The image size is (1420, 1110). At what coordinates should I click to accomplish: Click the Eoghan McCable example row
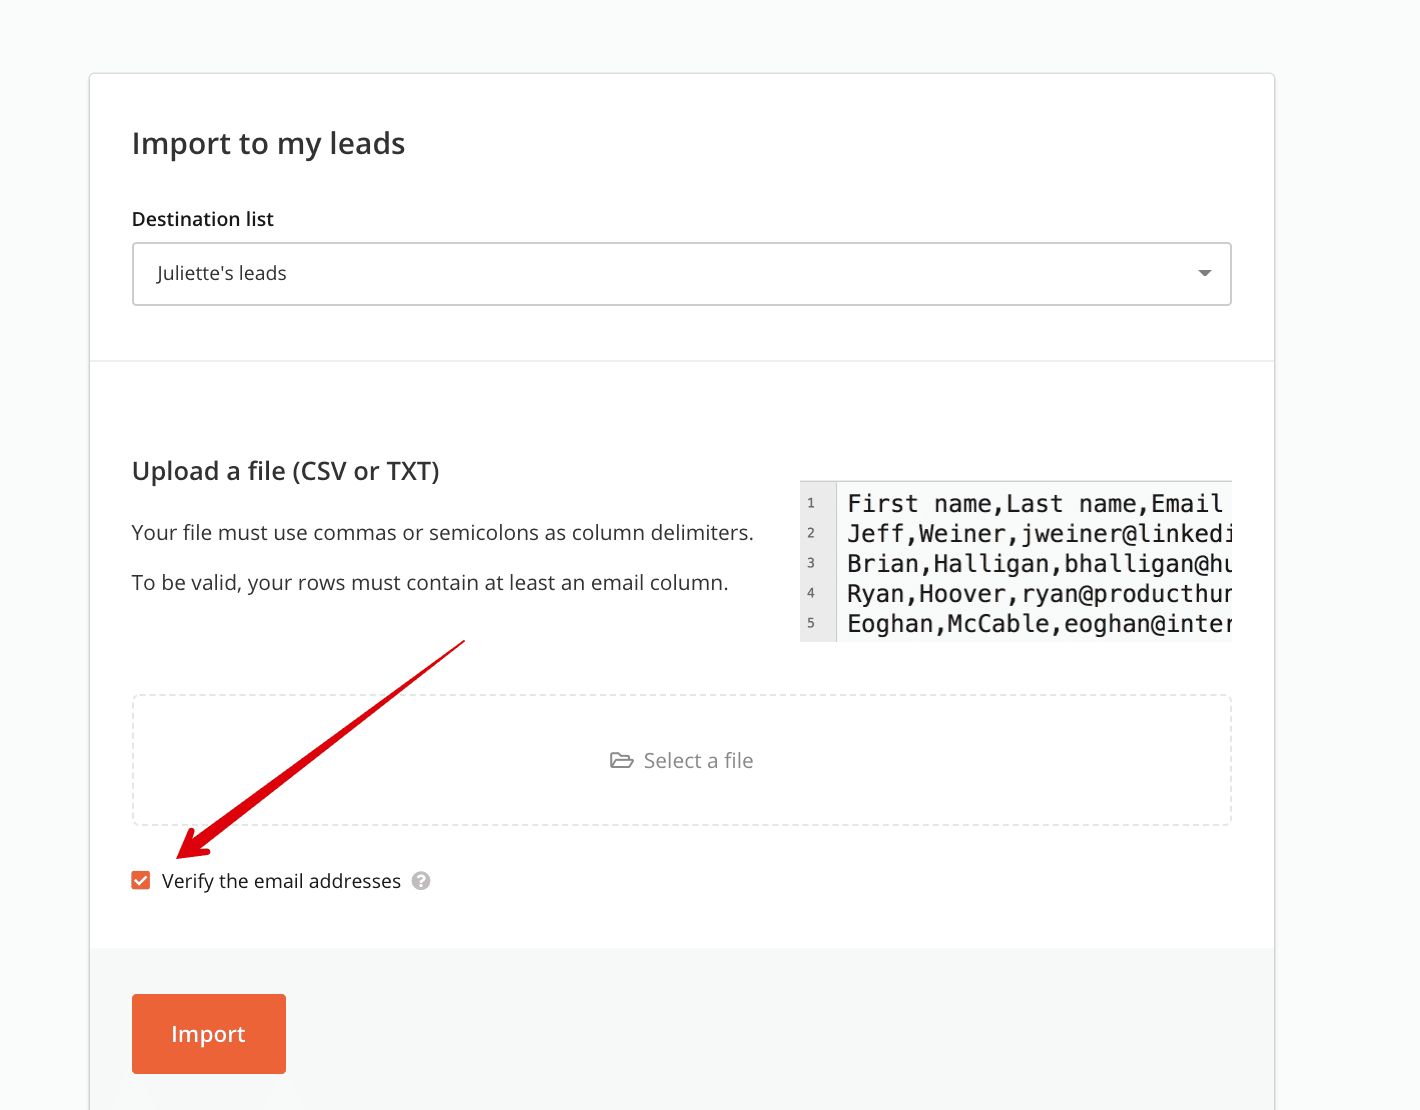click(x=1039, y=623)
